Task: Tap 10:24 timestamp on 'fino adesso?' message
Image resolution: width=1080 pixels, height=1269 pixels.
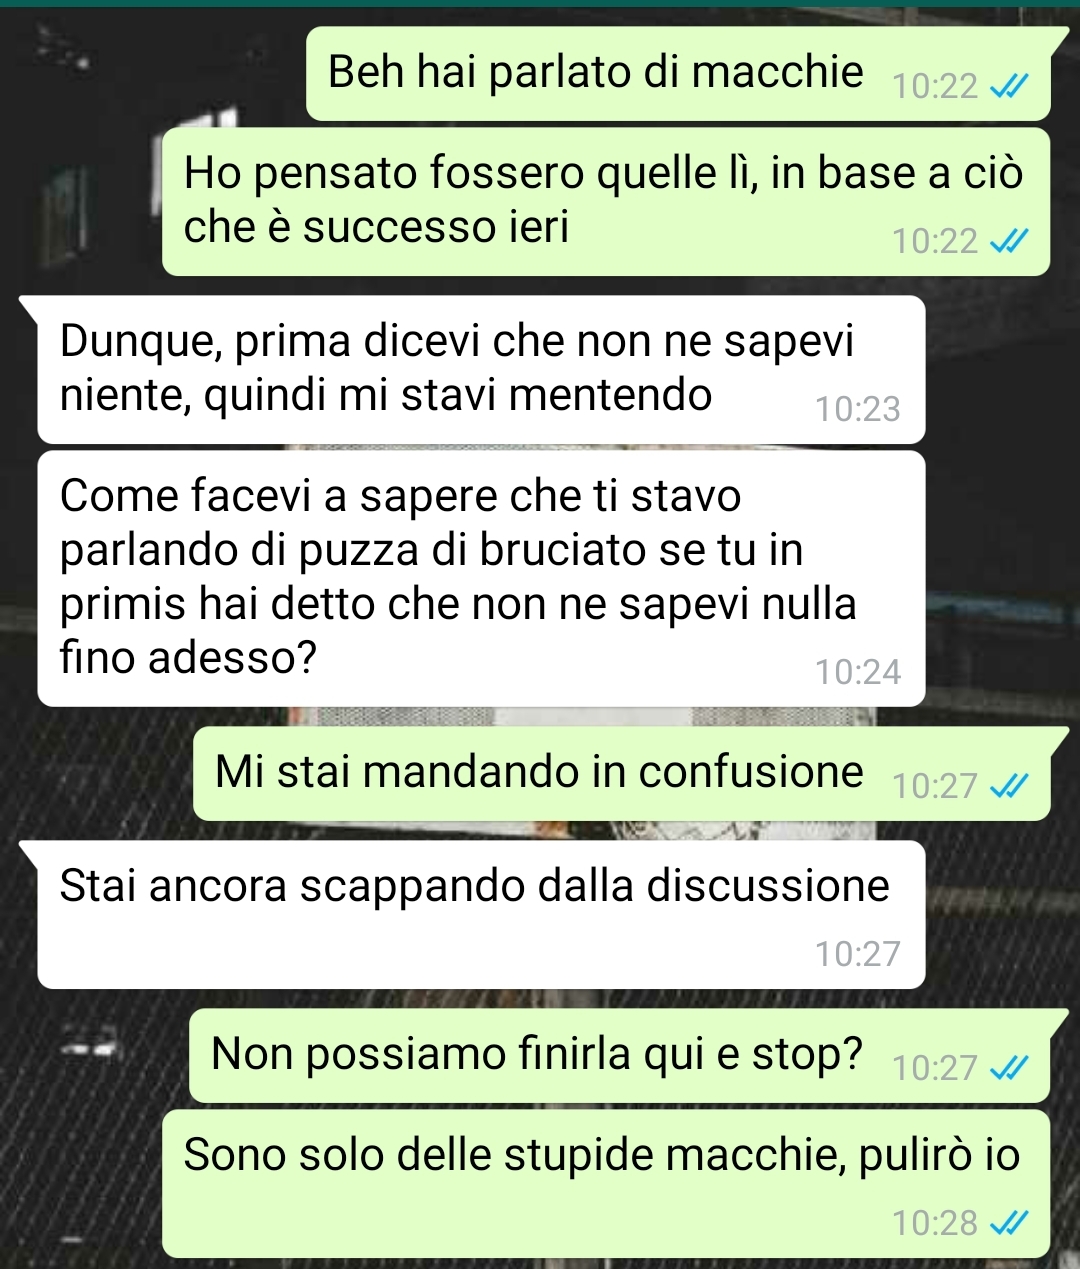Action: coord(858,672)
